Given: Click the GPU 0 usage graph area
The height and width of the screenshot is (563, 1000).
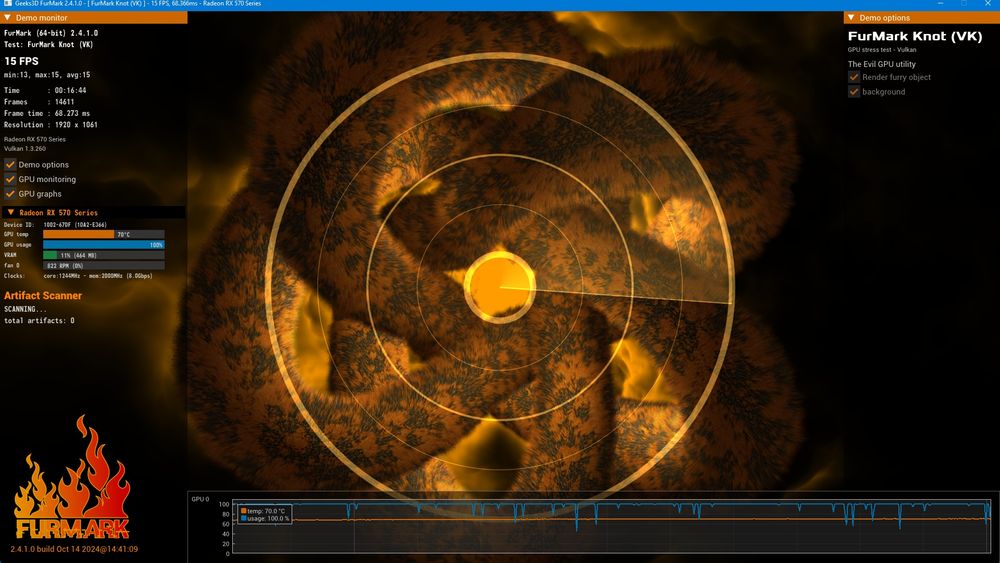Looking at the screenshot, I should point(612,527).
